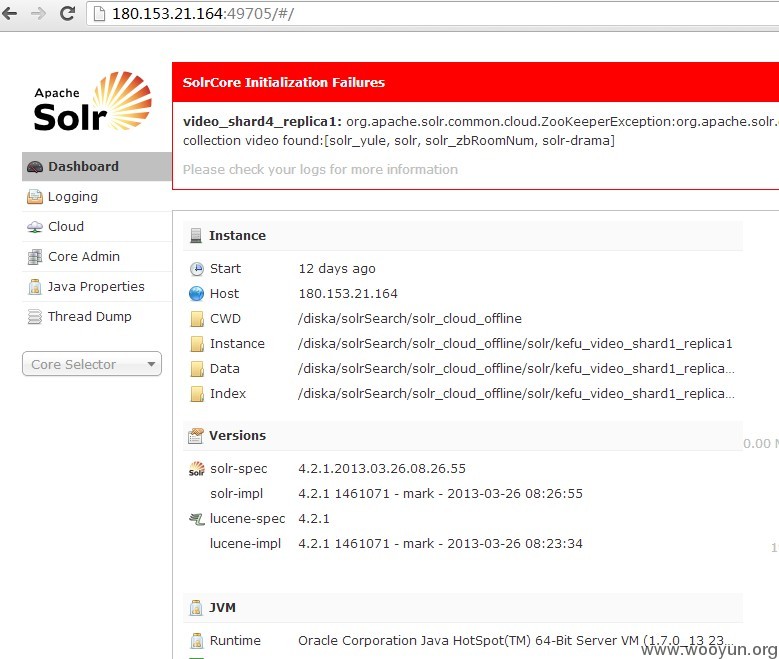The height and width of the screenshot is (659, 779).
Task: Click the Index folder icon
Action: [197, 394]
